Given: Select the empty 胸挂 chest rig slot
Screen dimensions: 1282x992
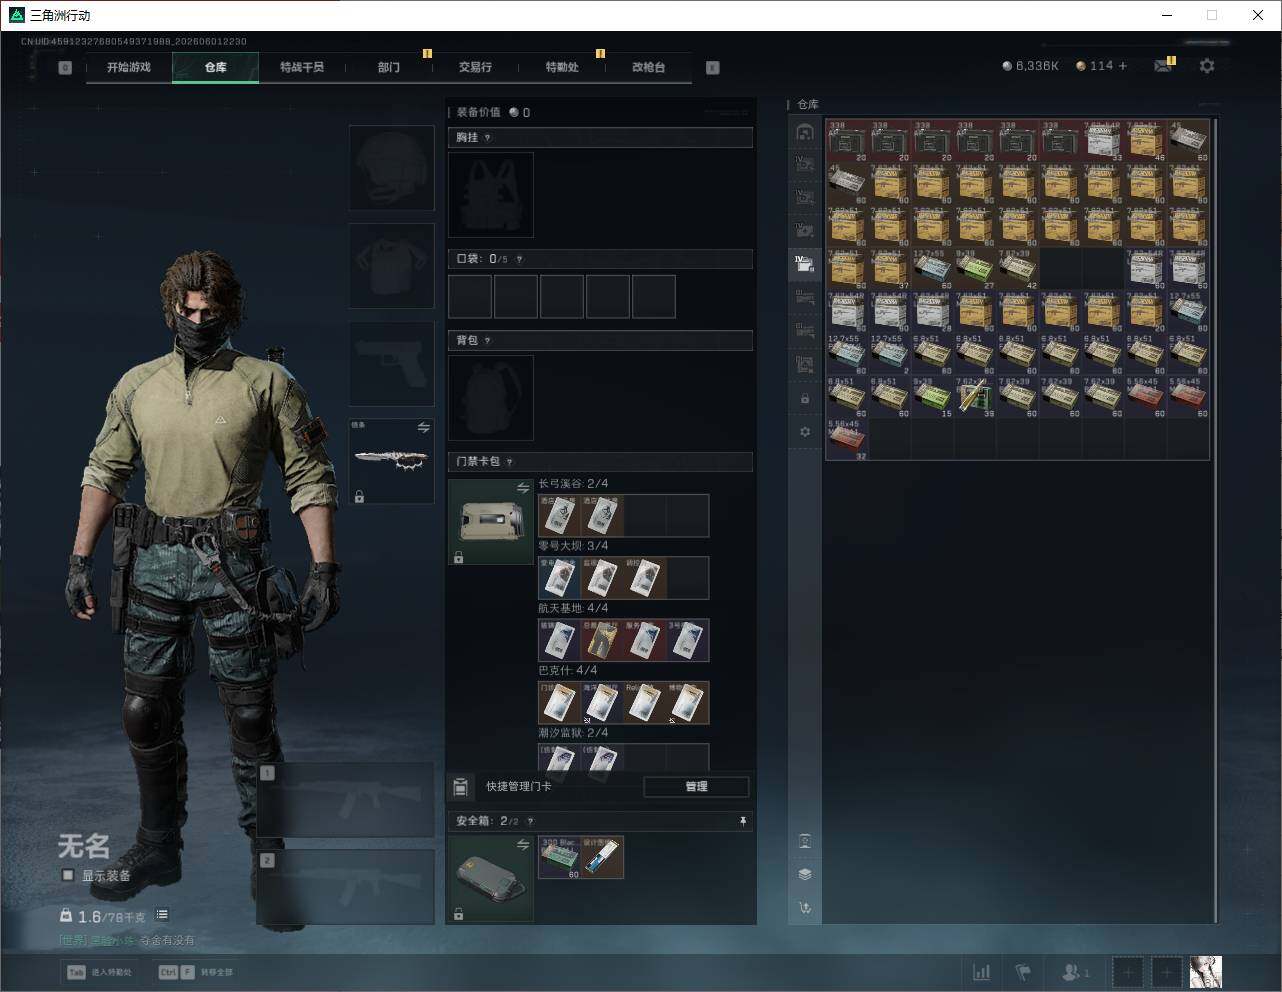Looking at the screenshot, I should coord(491,195).
